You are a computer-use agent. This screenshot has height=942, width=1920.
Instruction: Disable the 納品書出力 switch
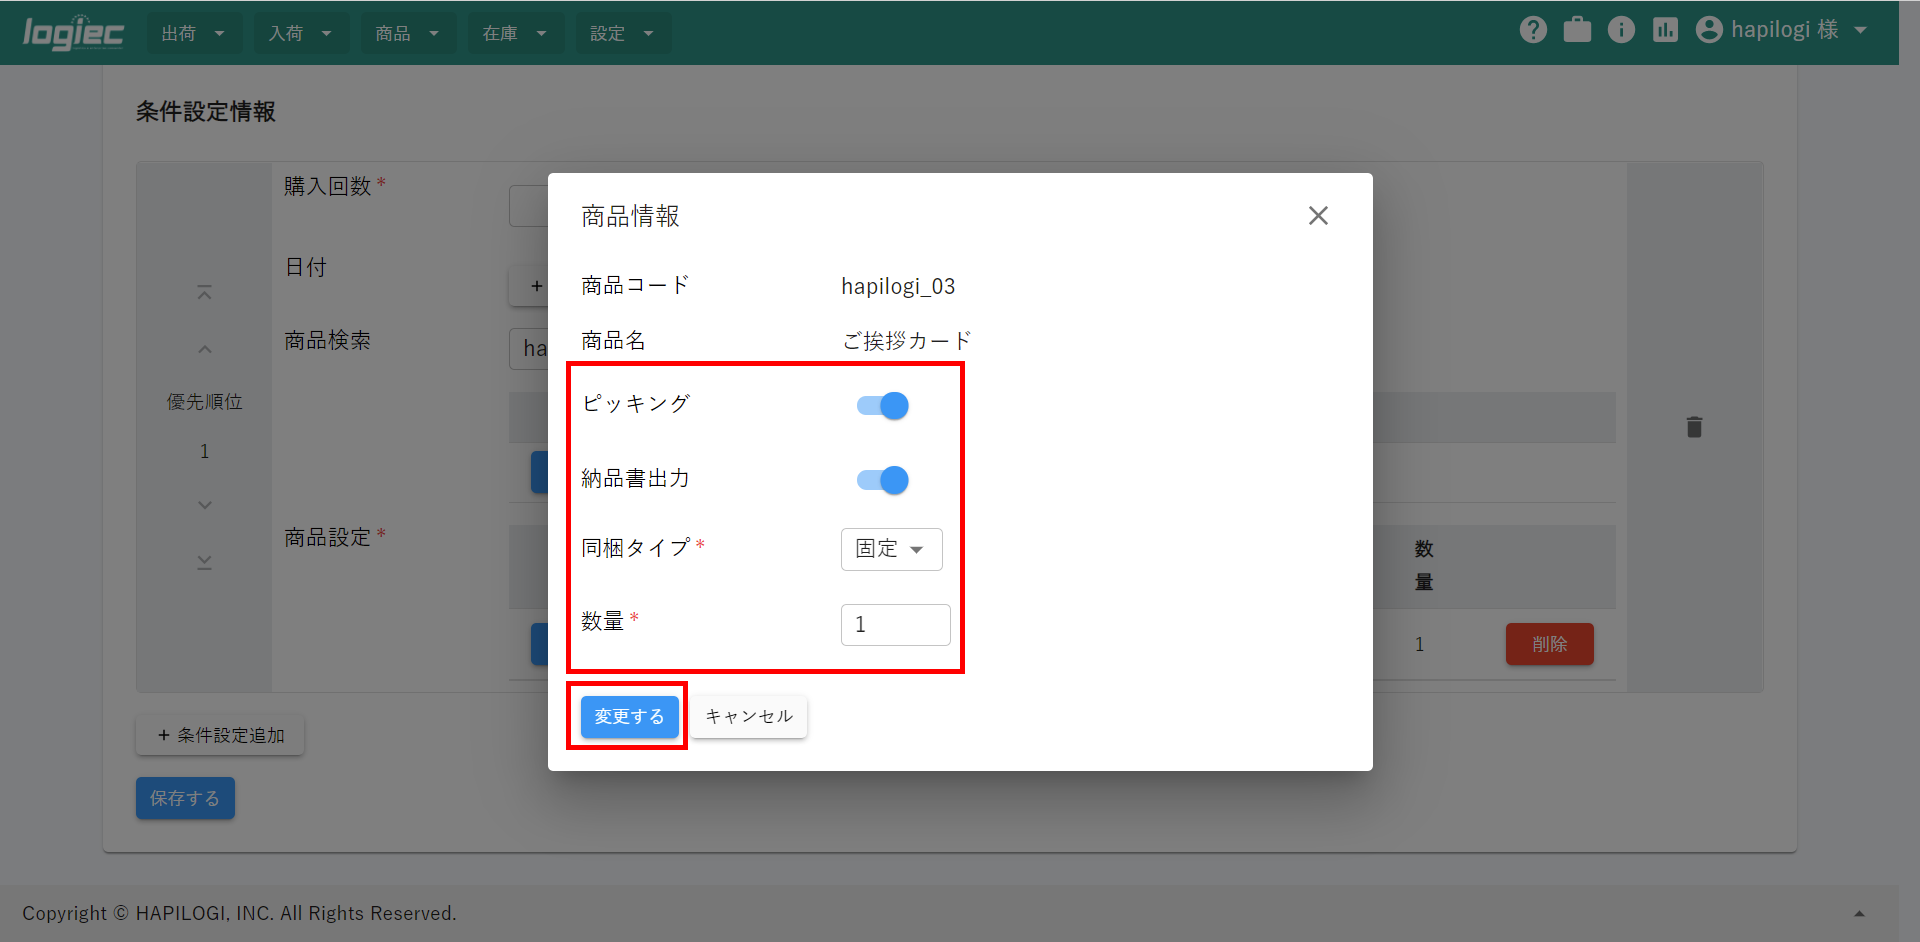click(883, 481)
